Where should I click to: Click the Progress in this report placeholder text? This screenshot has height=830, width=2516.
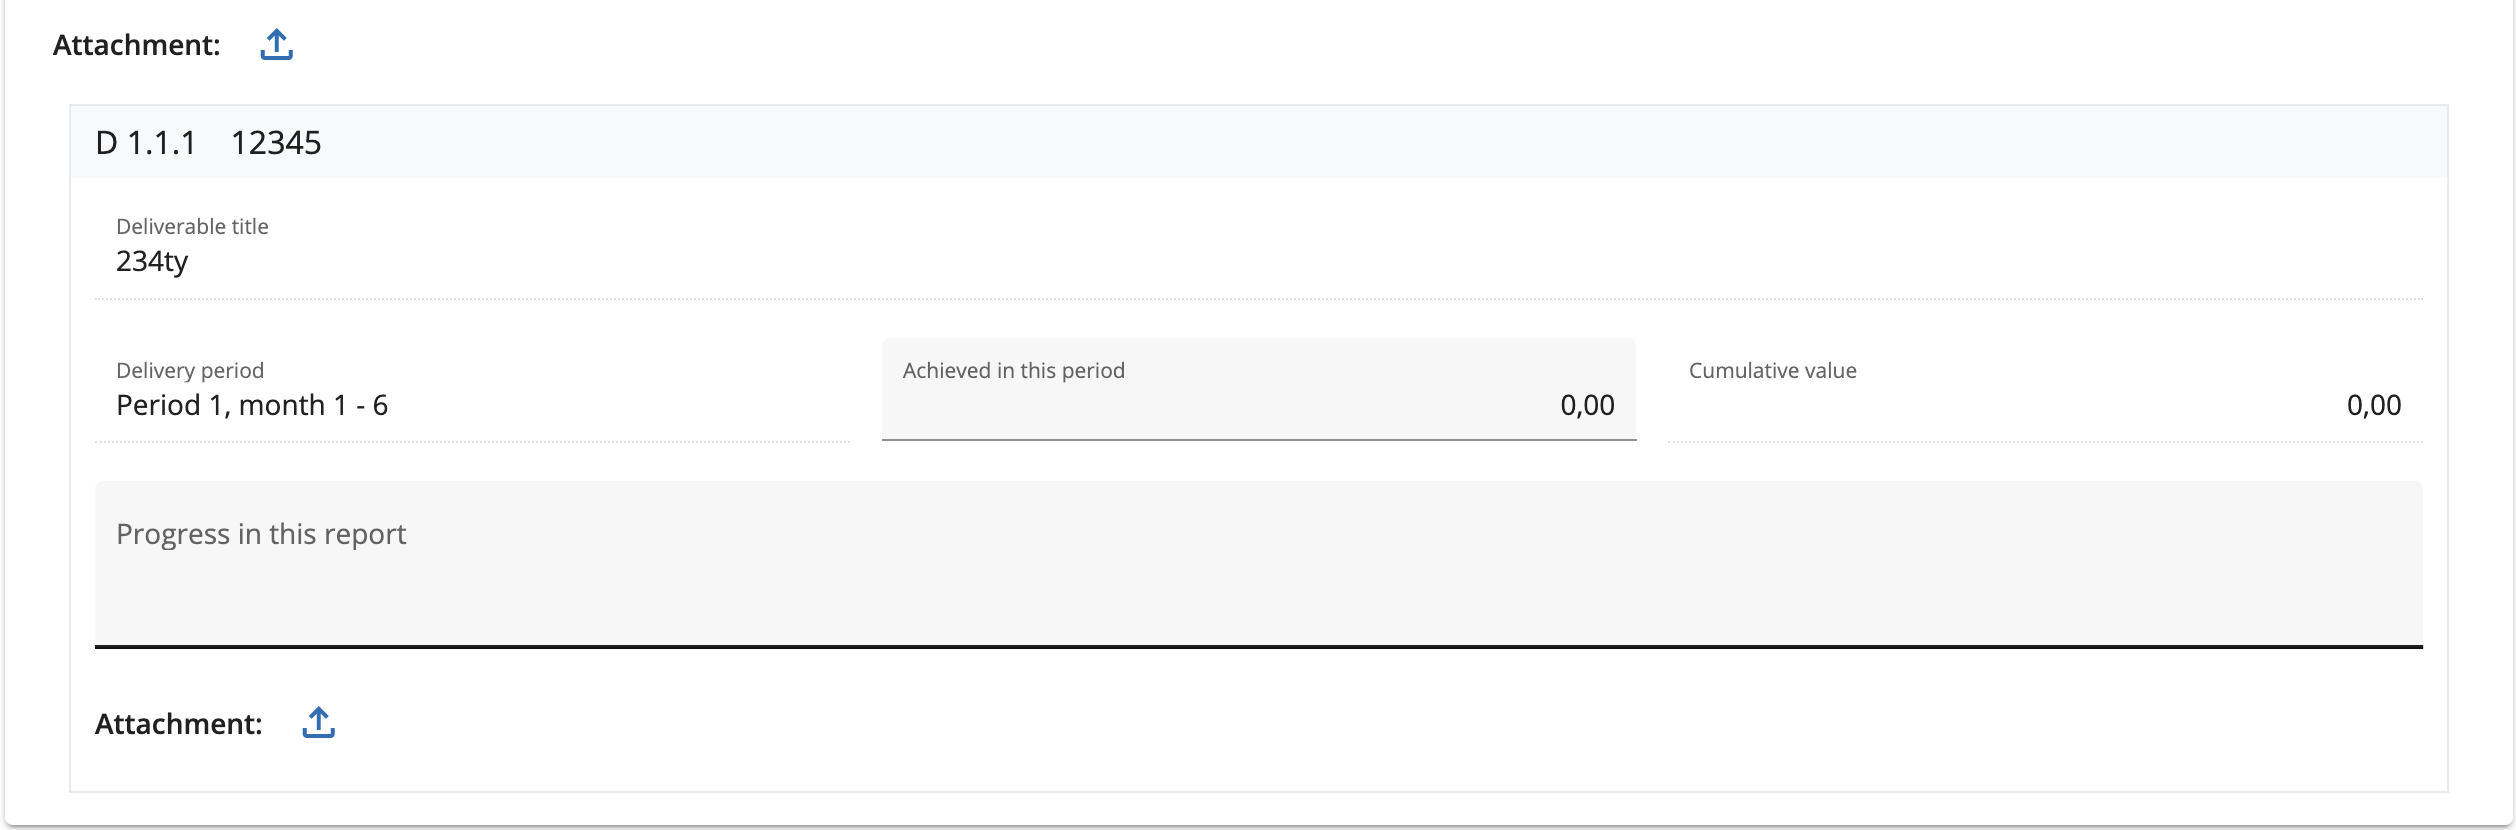tap(261, 534)
